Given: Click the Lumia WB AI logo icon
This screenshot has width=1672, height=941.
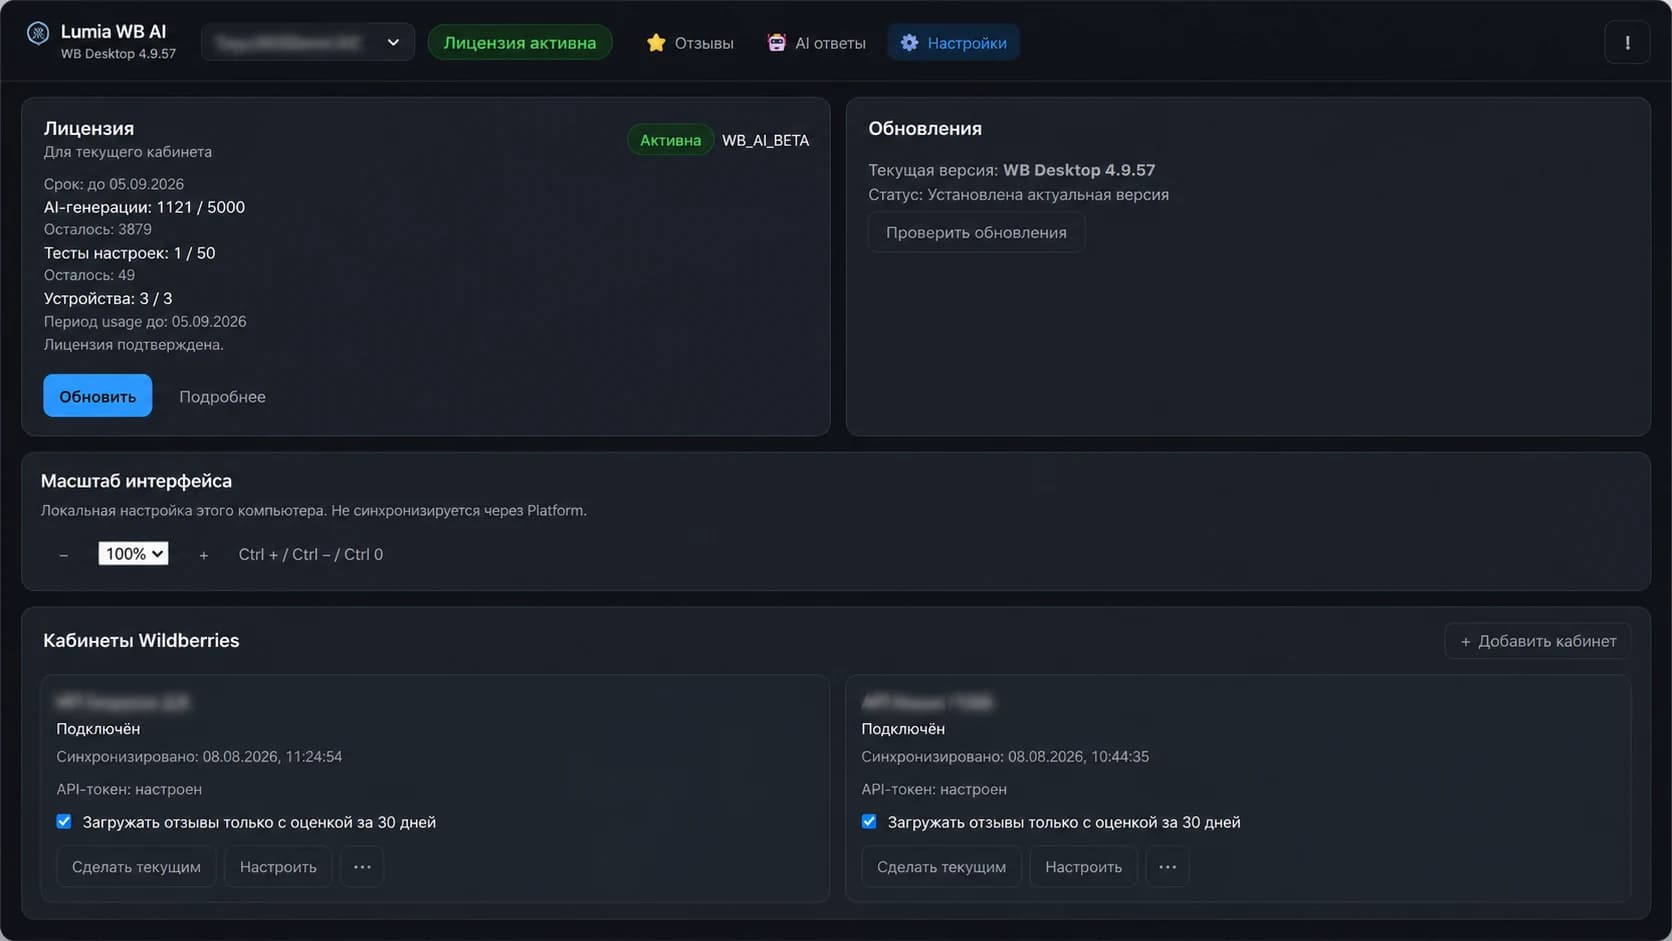Looking at the screenshot, I should click(x=38, y=34).
